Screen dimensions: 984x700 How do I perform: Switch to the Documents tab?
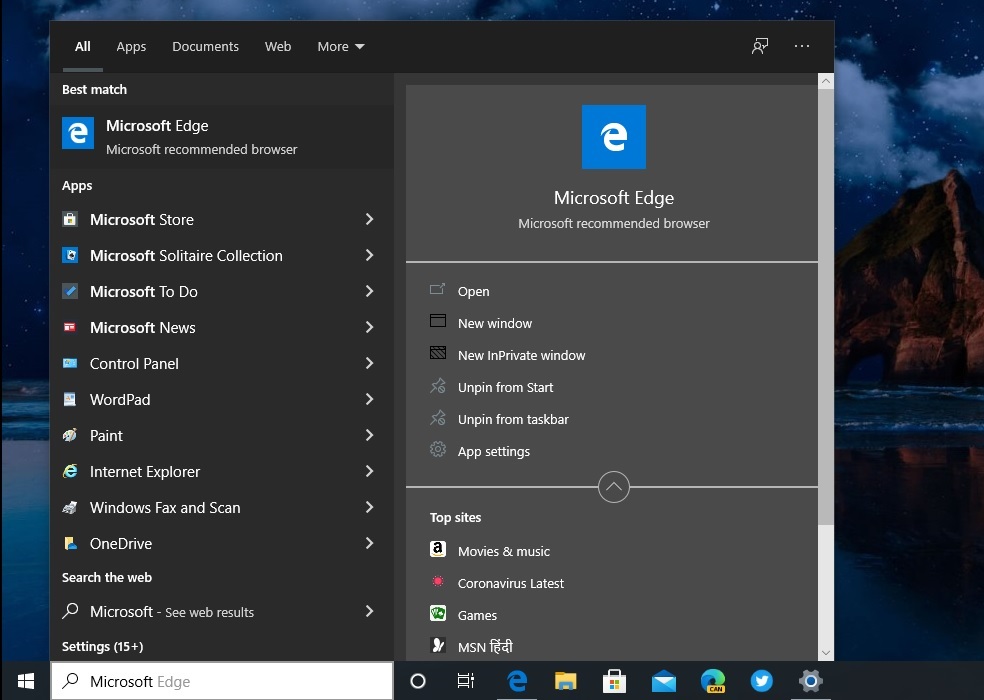click(205, 46)
